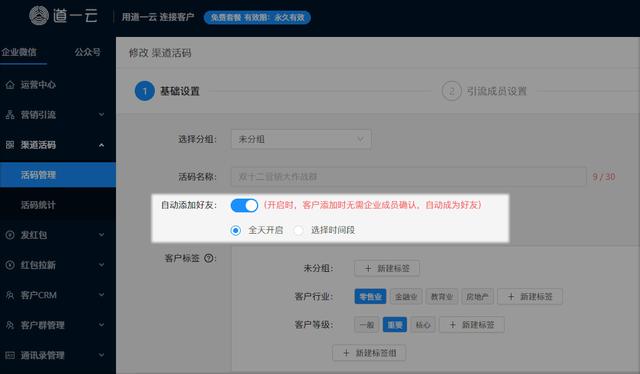Click the 发红包 sidebar icon

(x=10, y=235)
